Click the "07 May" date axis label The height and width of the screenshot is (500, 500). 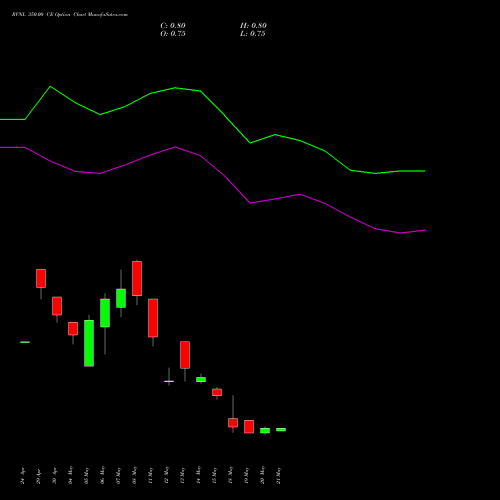[x=119, y=475]
